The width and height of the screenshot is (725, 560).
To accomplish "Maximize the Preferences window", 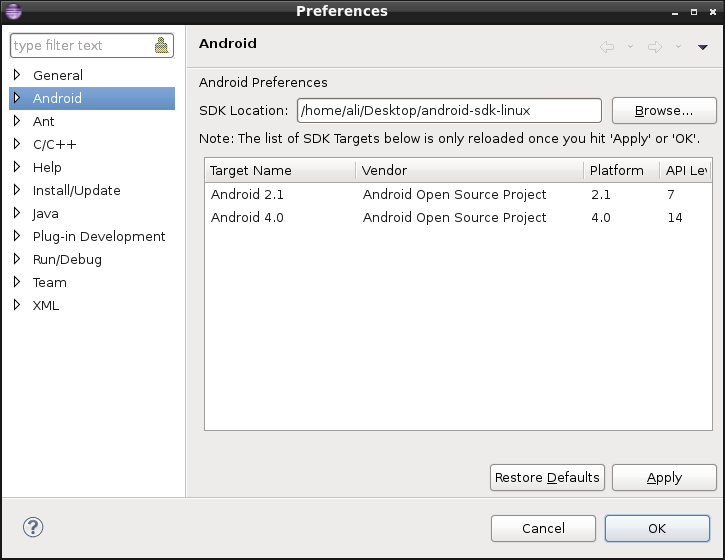I will 694,12.
